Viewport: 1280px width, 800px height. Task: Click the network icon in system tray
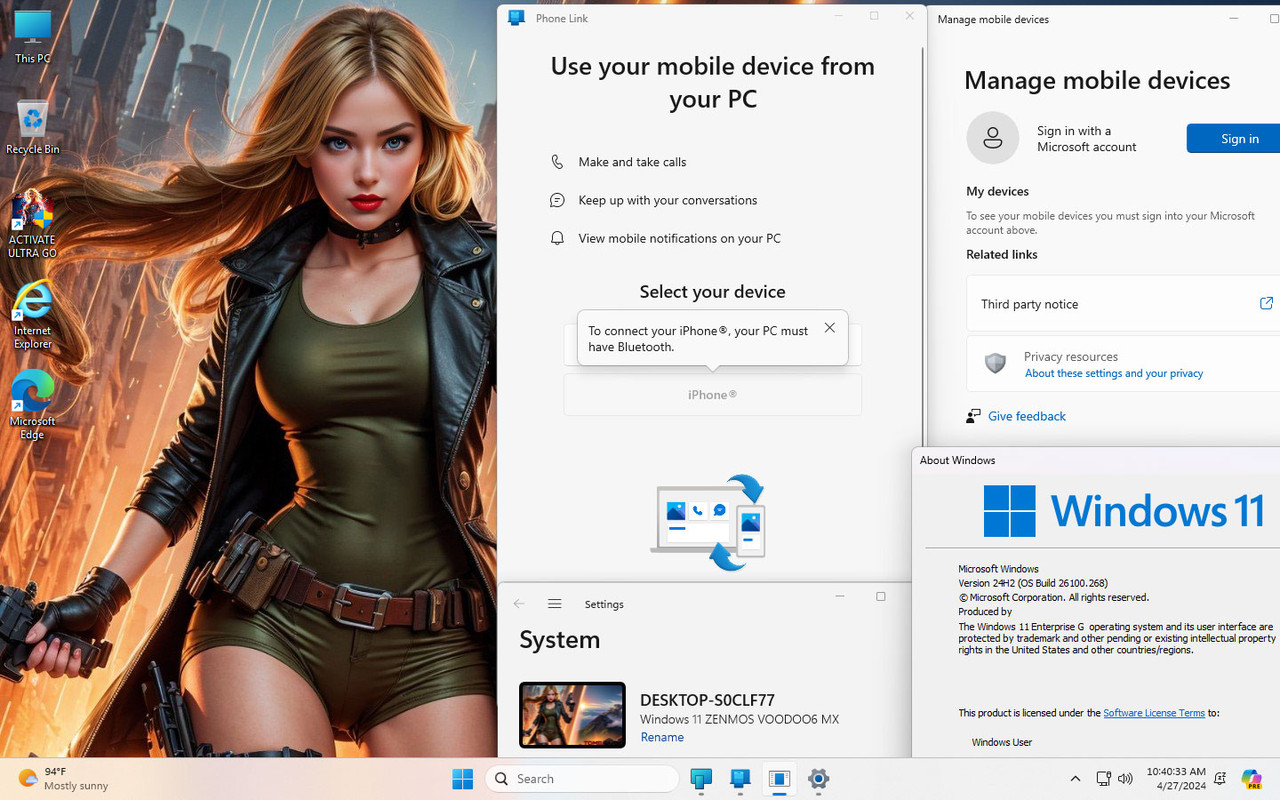point(1103,778)
